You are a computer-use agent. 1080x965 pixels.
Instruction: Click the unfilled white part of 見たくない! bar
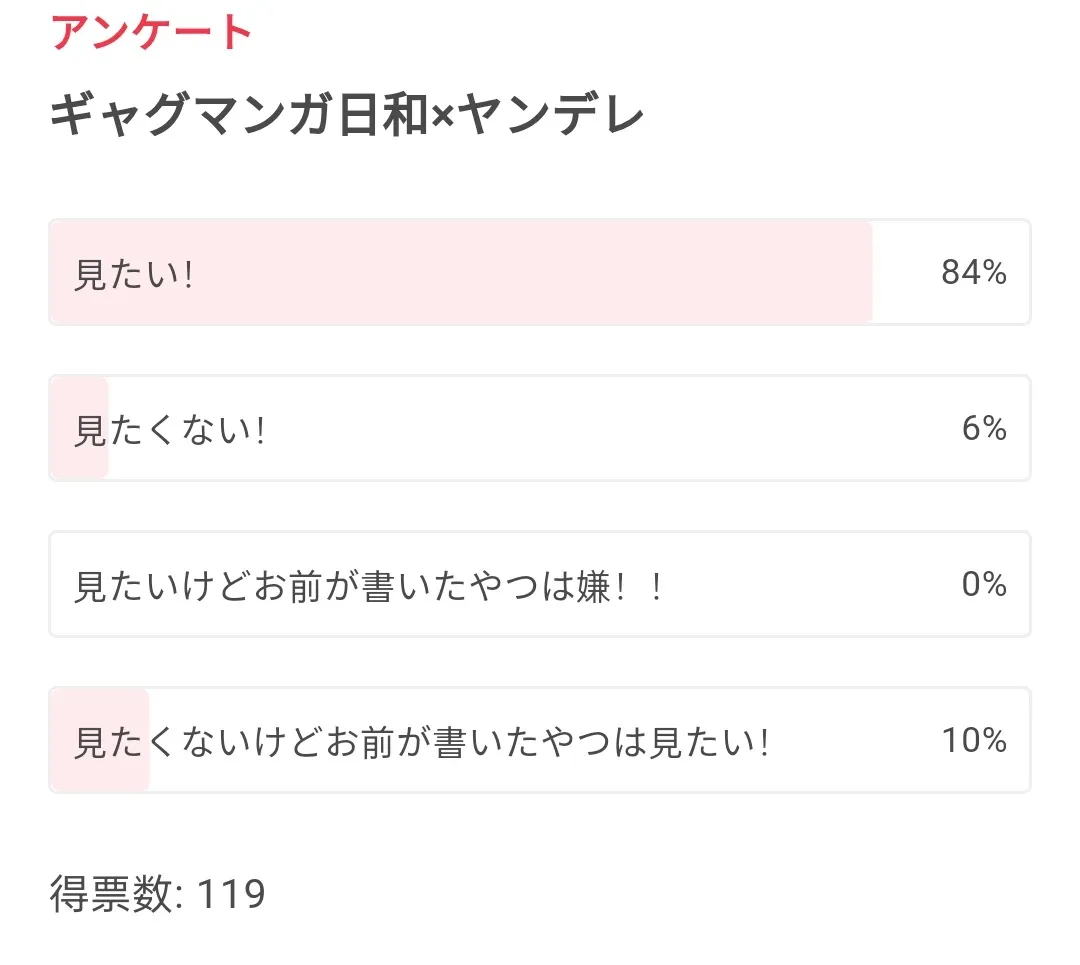[600, 429]
